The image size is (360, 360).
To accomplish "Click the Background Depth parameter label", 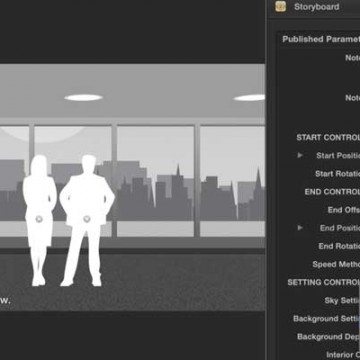I will (328, 337).
